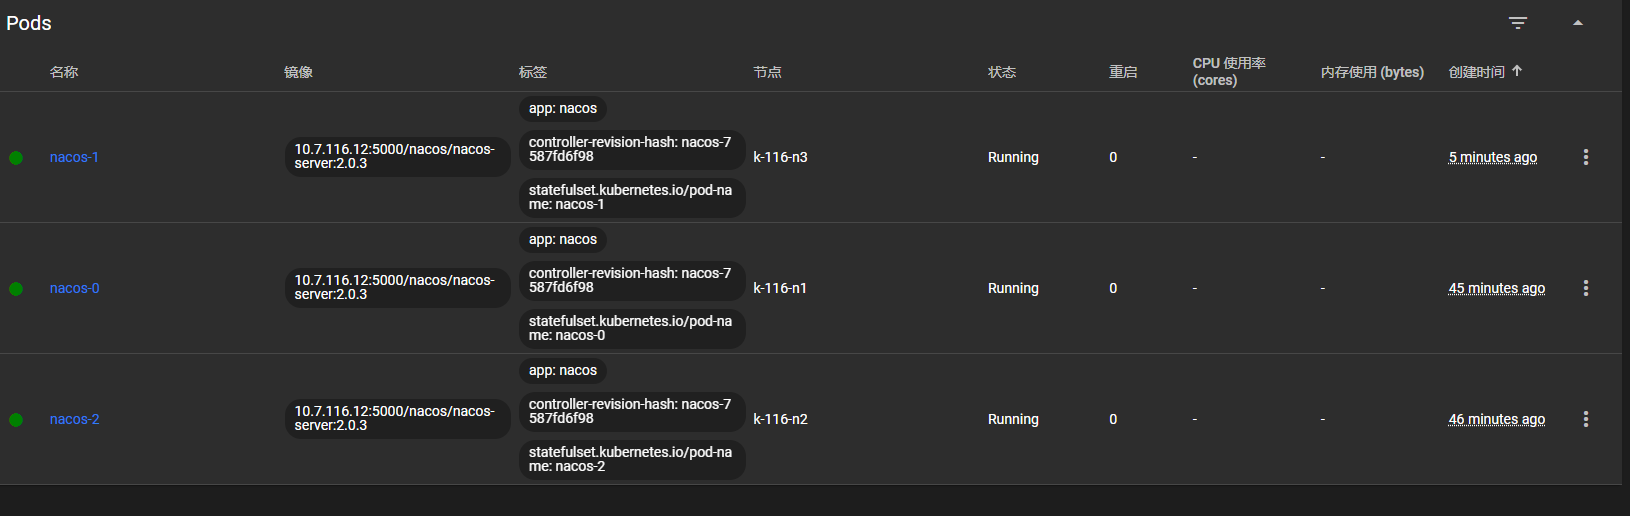Click the '5 minutes ago' timestamp
The height and width of the screenshot is (516, 1630).
pyautogui.click(x=1493, y=157)
